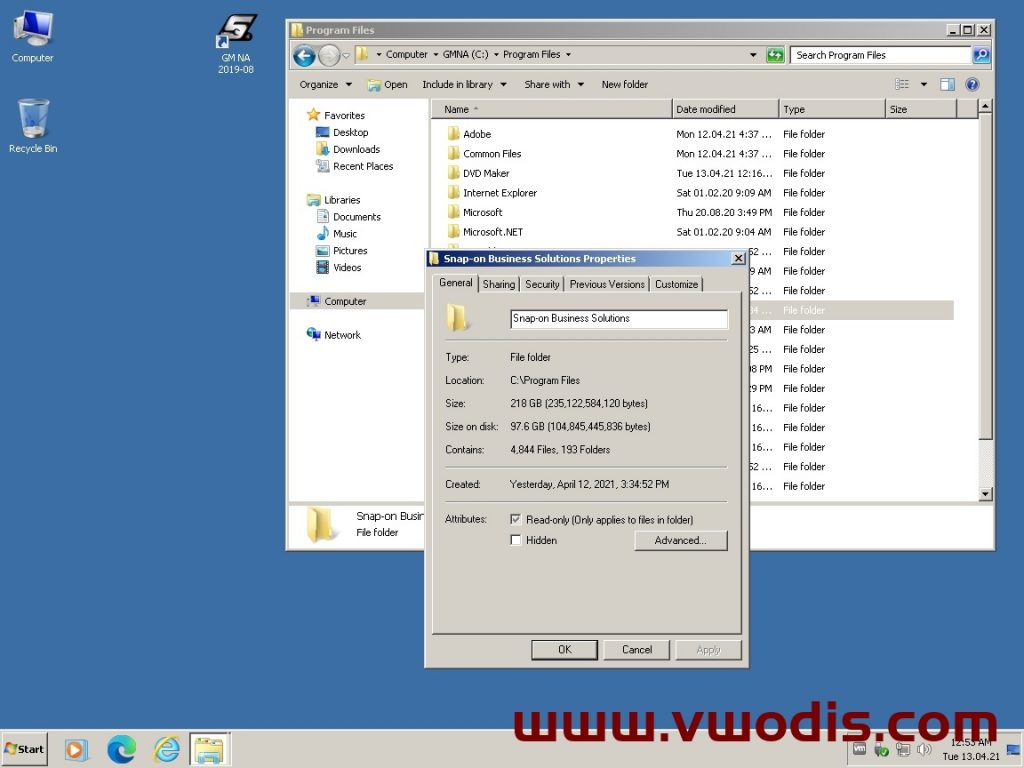Screen dimensions: 1024x768
Task: Open the Start menu
Action: [25, 749]
